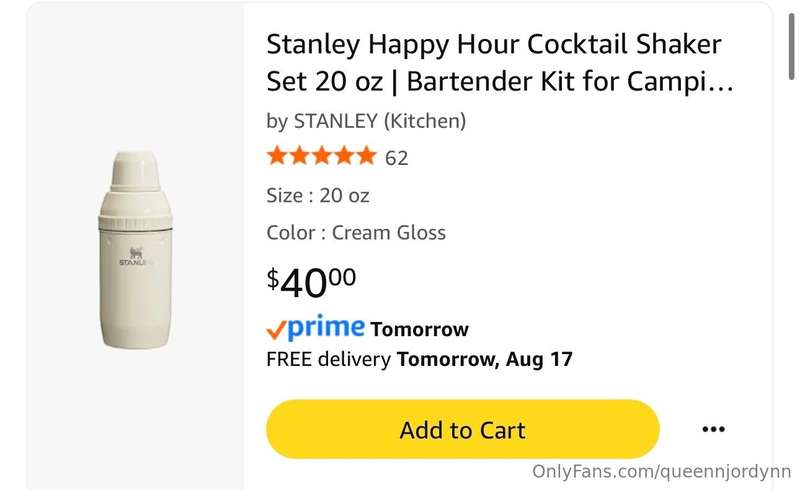Click the middle rating star
Screen dimensions: 800x490
pos(322,156)
